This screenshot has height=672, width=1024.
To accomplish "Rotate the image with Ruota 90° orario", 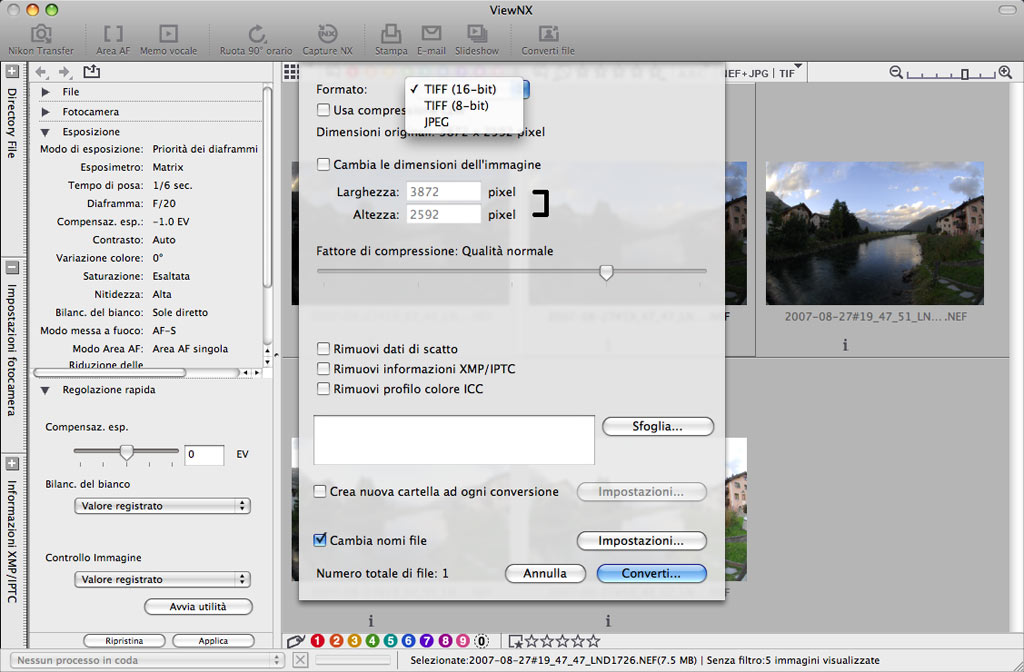I will tap(256, 40).
